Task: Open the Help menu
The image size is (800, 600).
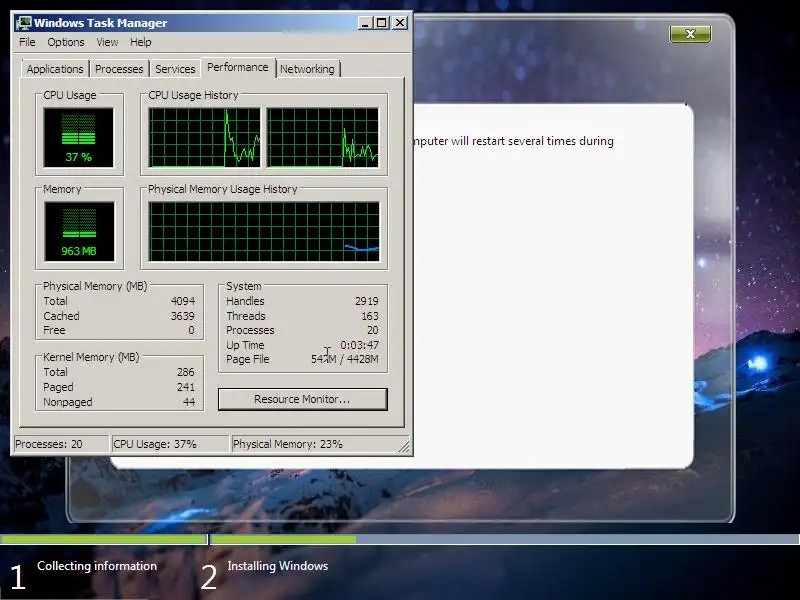Action: (140, 42)
